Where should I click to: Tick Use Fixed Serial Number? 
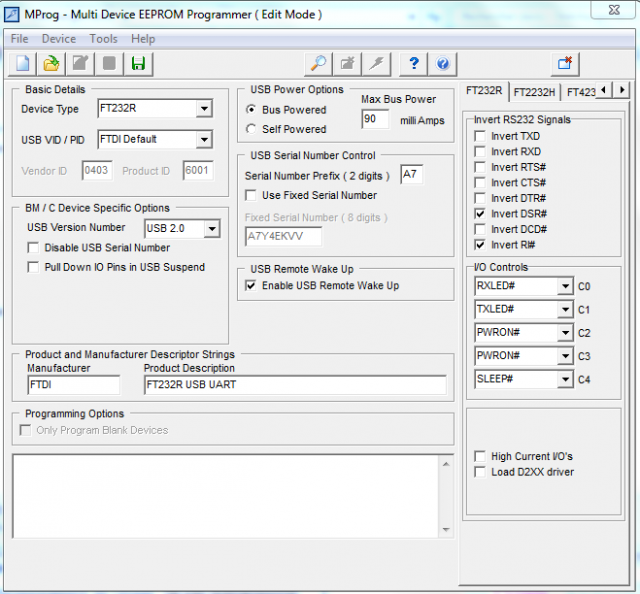coord(311,196)
